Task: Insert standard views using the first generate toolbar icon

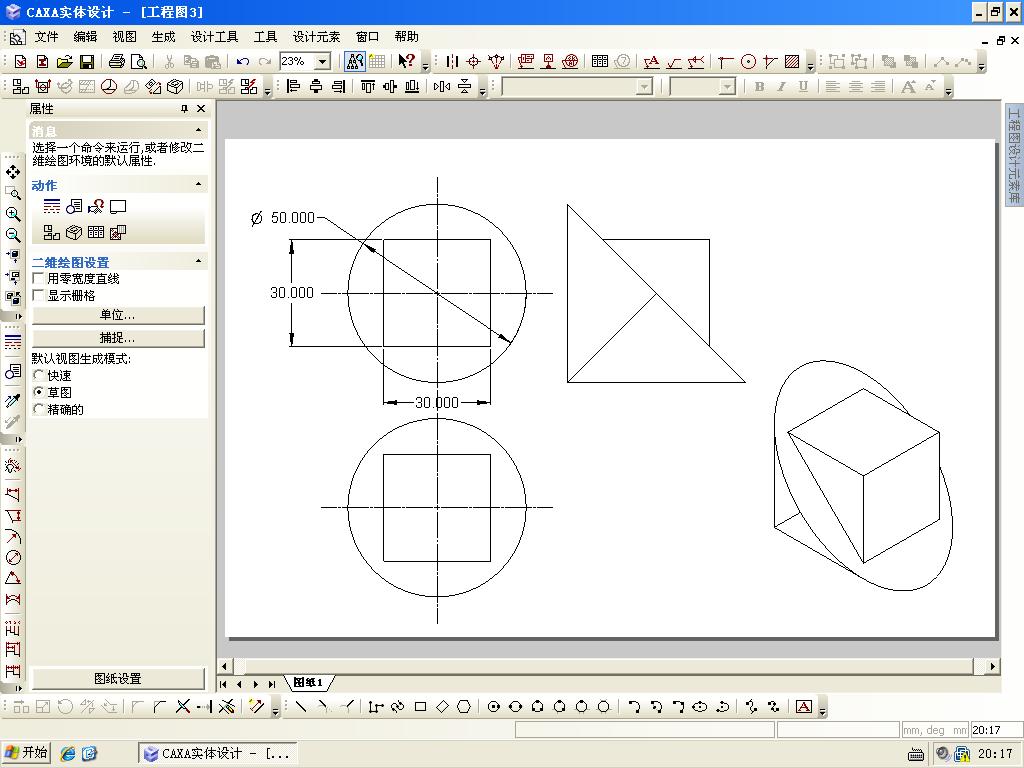Action: (x=20, y=86)
